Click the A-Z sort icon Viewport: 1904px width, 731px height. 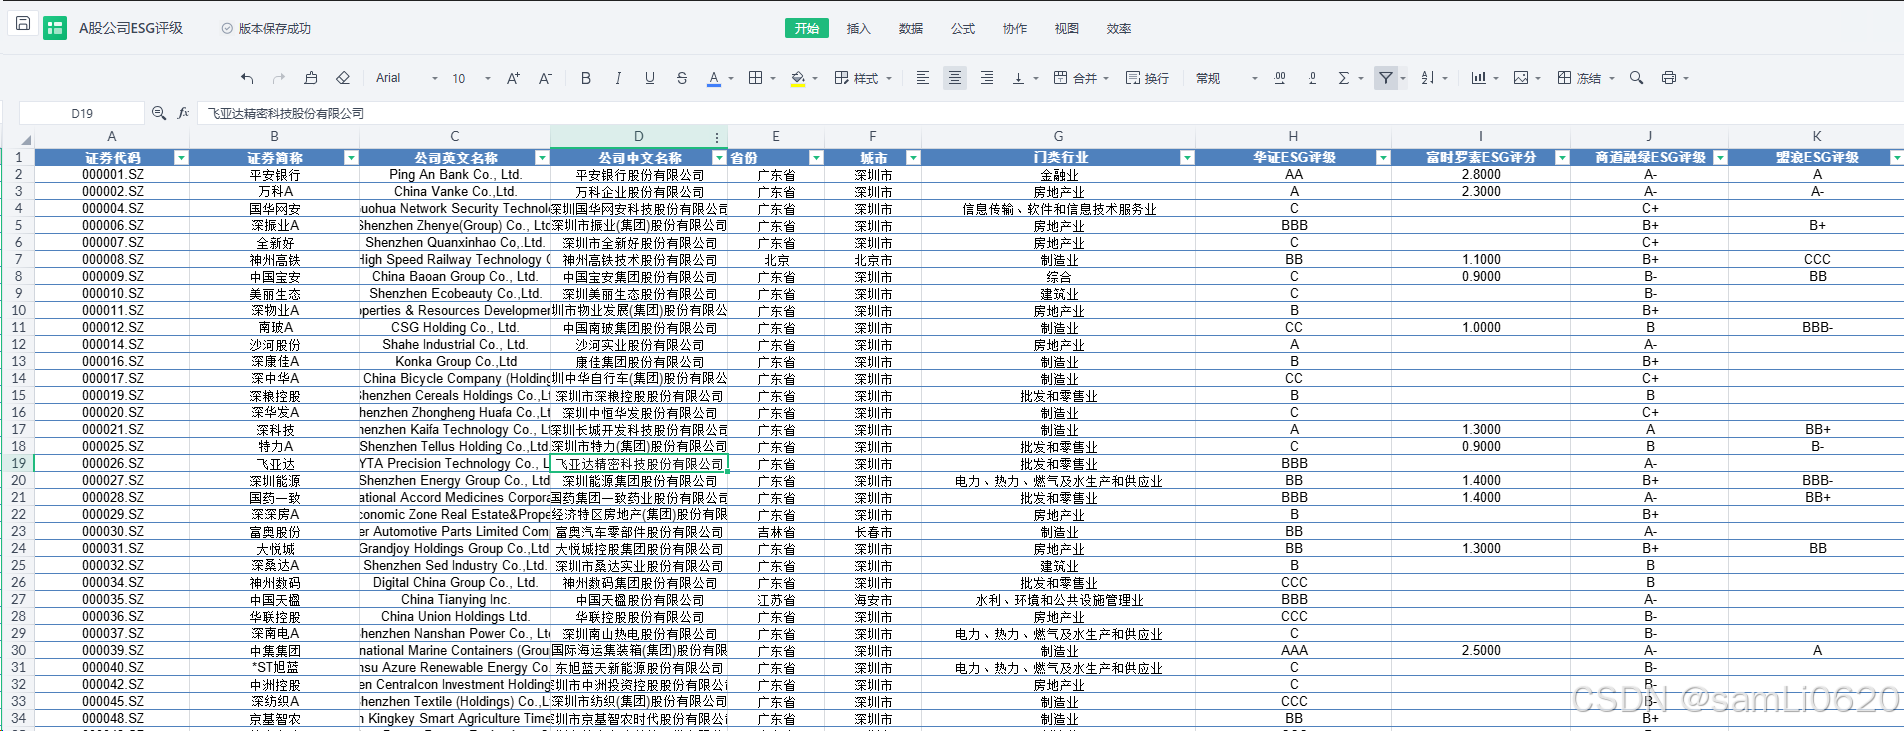1428,78
